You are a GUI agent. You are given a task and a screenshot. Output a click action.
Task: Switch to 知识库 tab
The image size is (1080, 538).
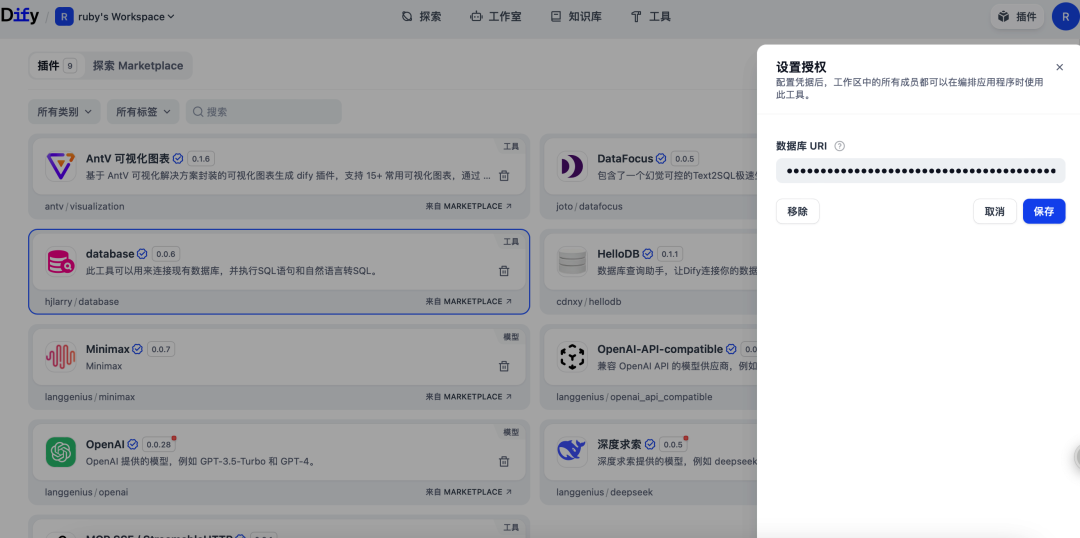click(x=576, y=17)
